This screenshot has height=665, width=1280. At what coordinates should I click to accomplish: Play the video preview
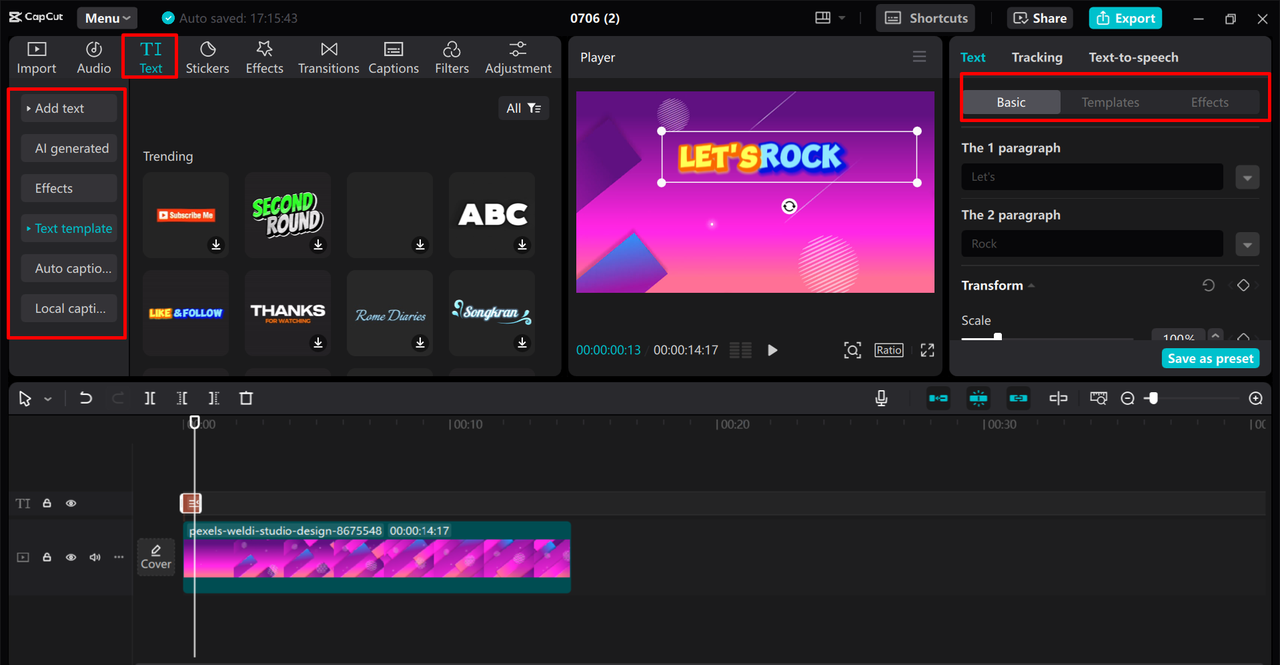(772, 350)
